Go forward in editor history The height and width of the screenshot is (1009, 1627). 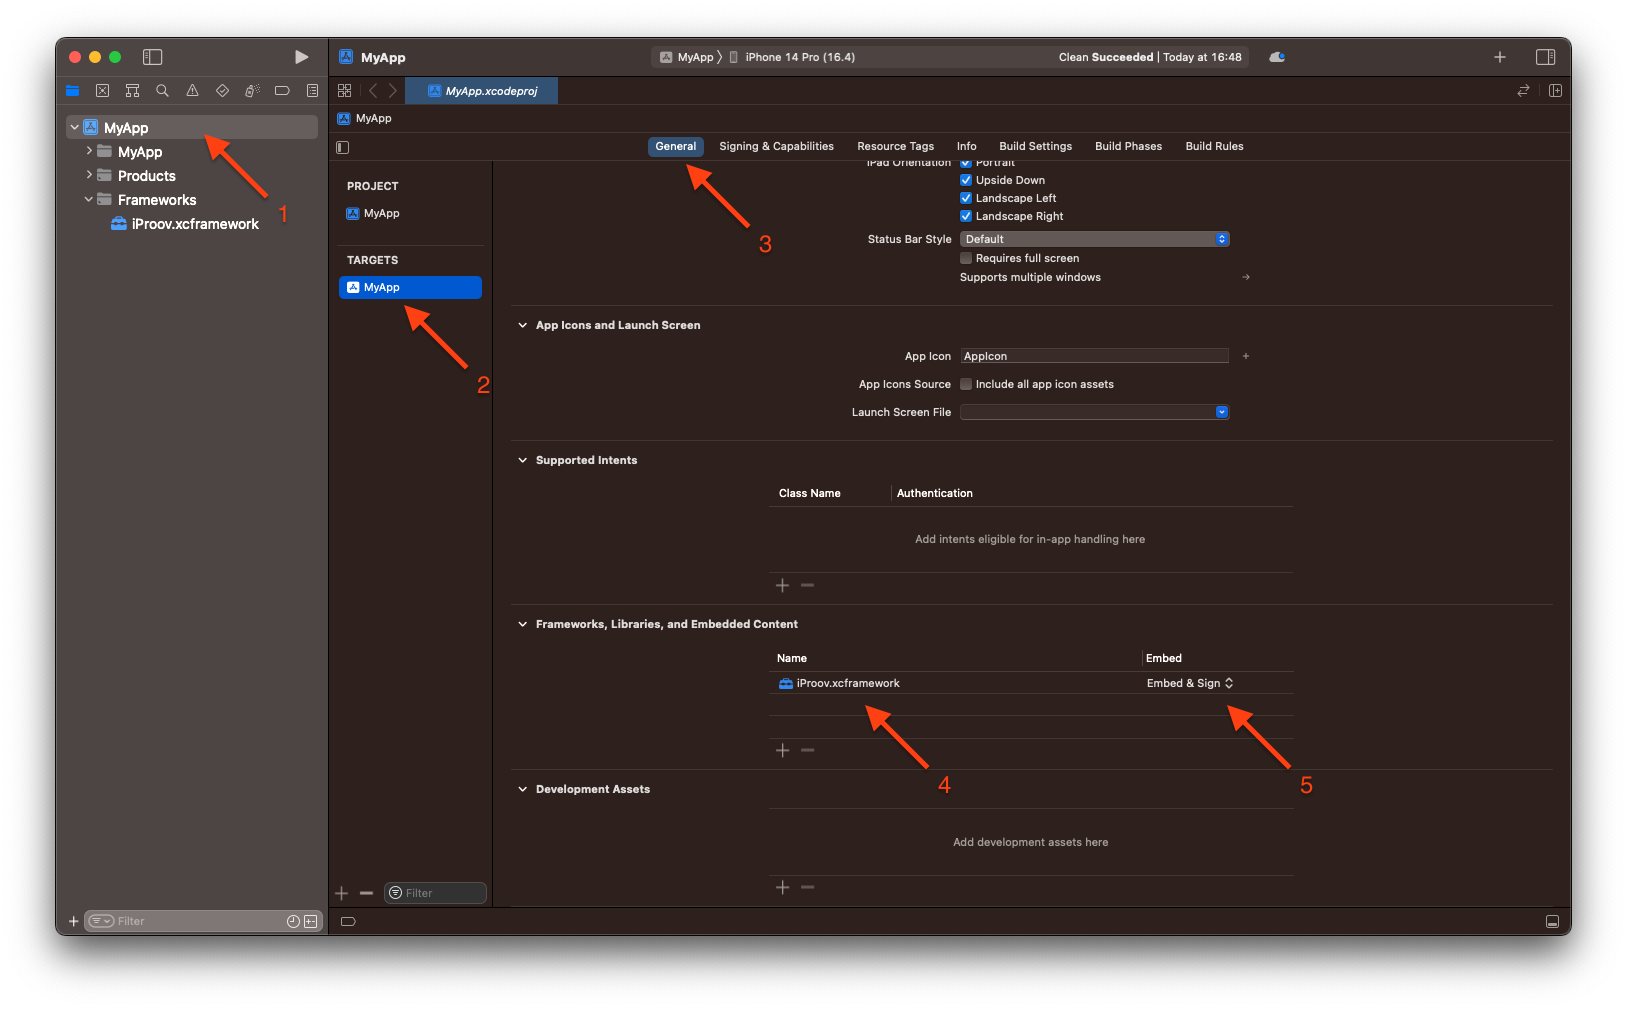point(392,90)
